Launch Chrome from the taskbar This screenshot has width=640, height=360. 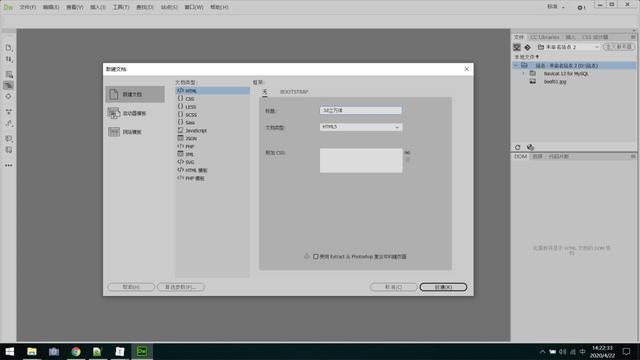(76, 351)
